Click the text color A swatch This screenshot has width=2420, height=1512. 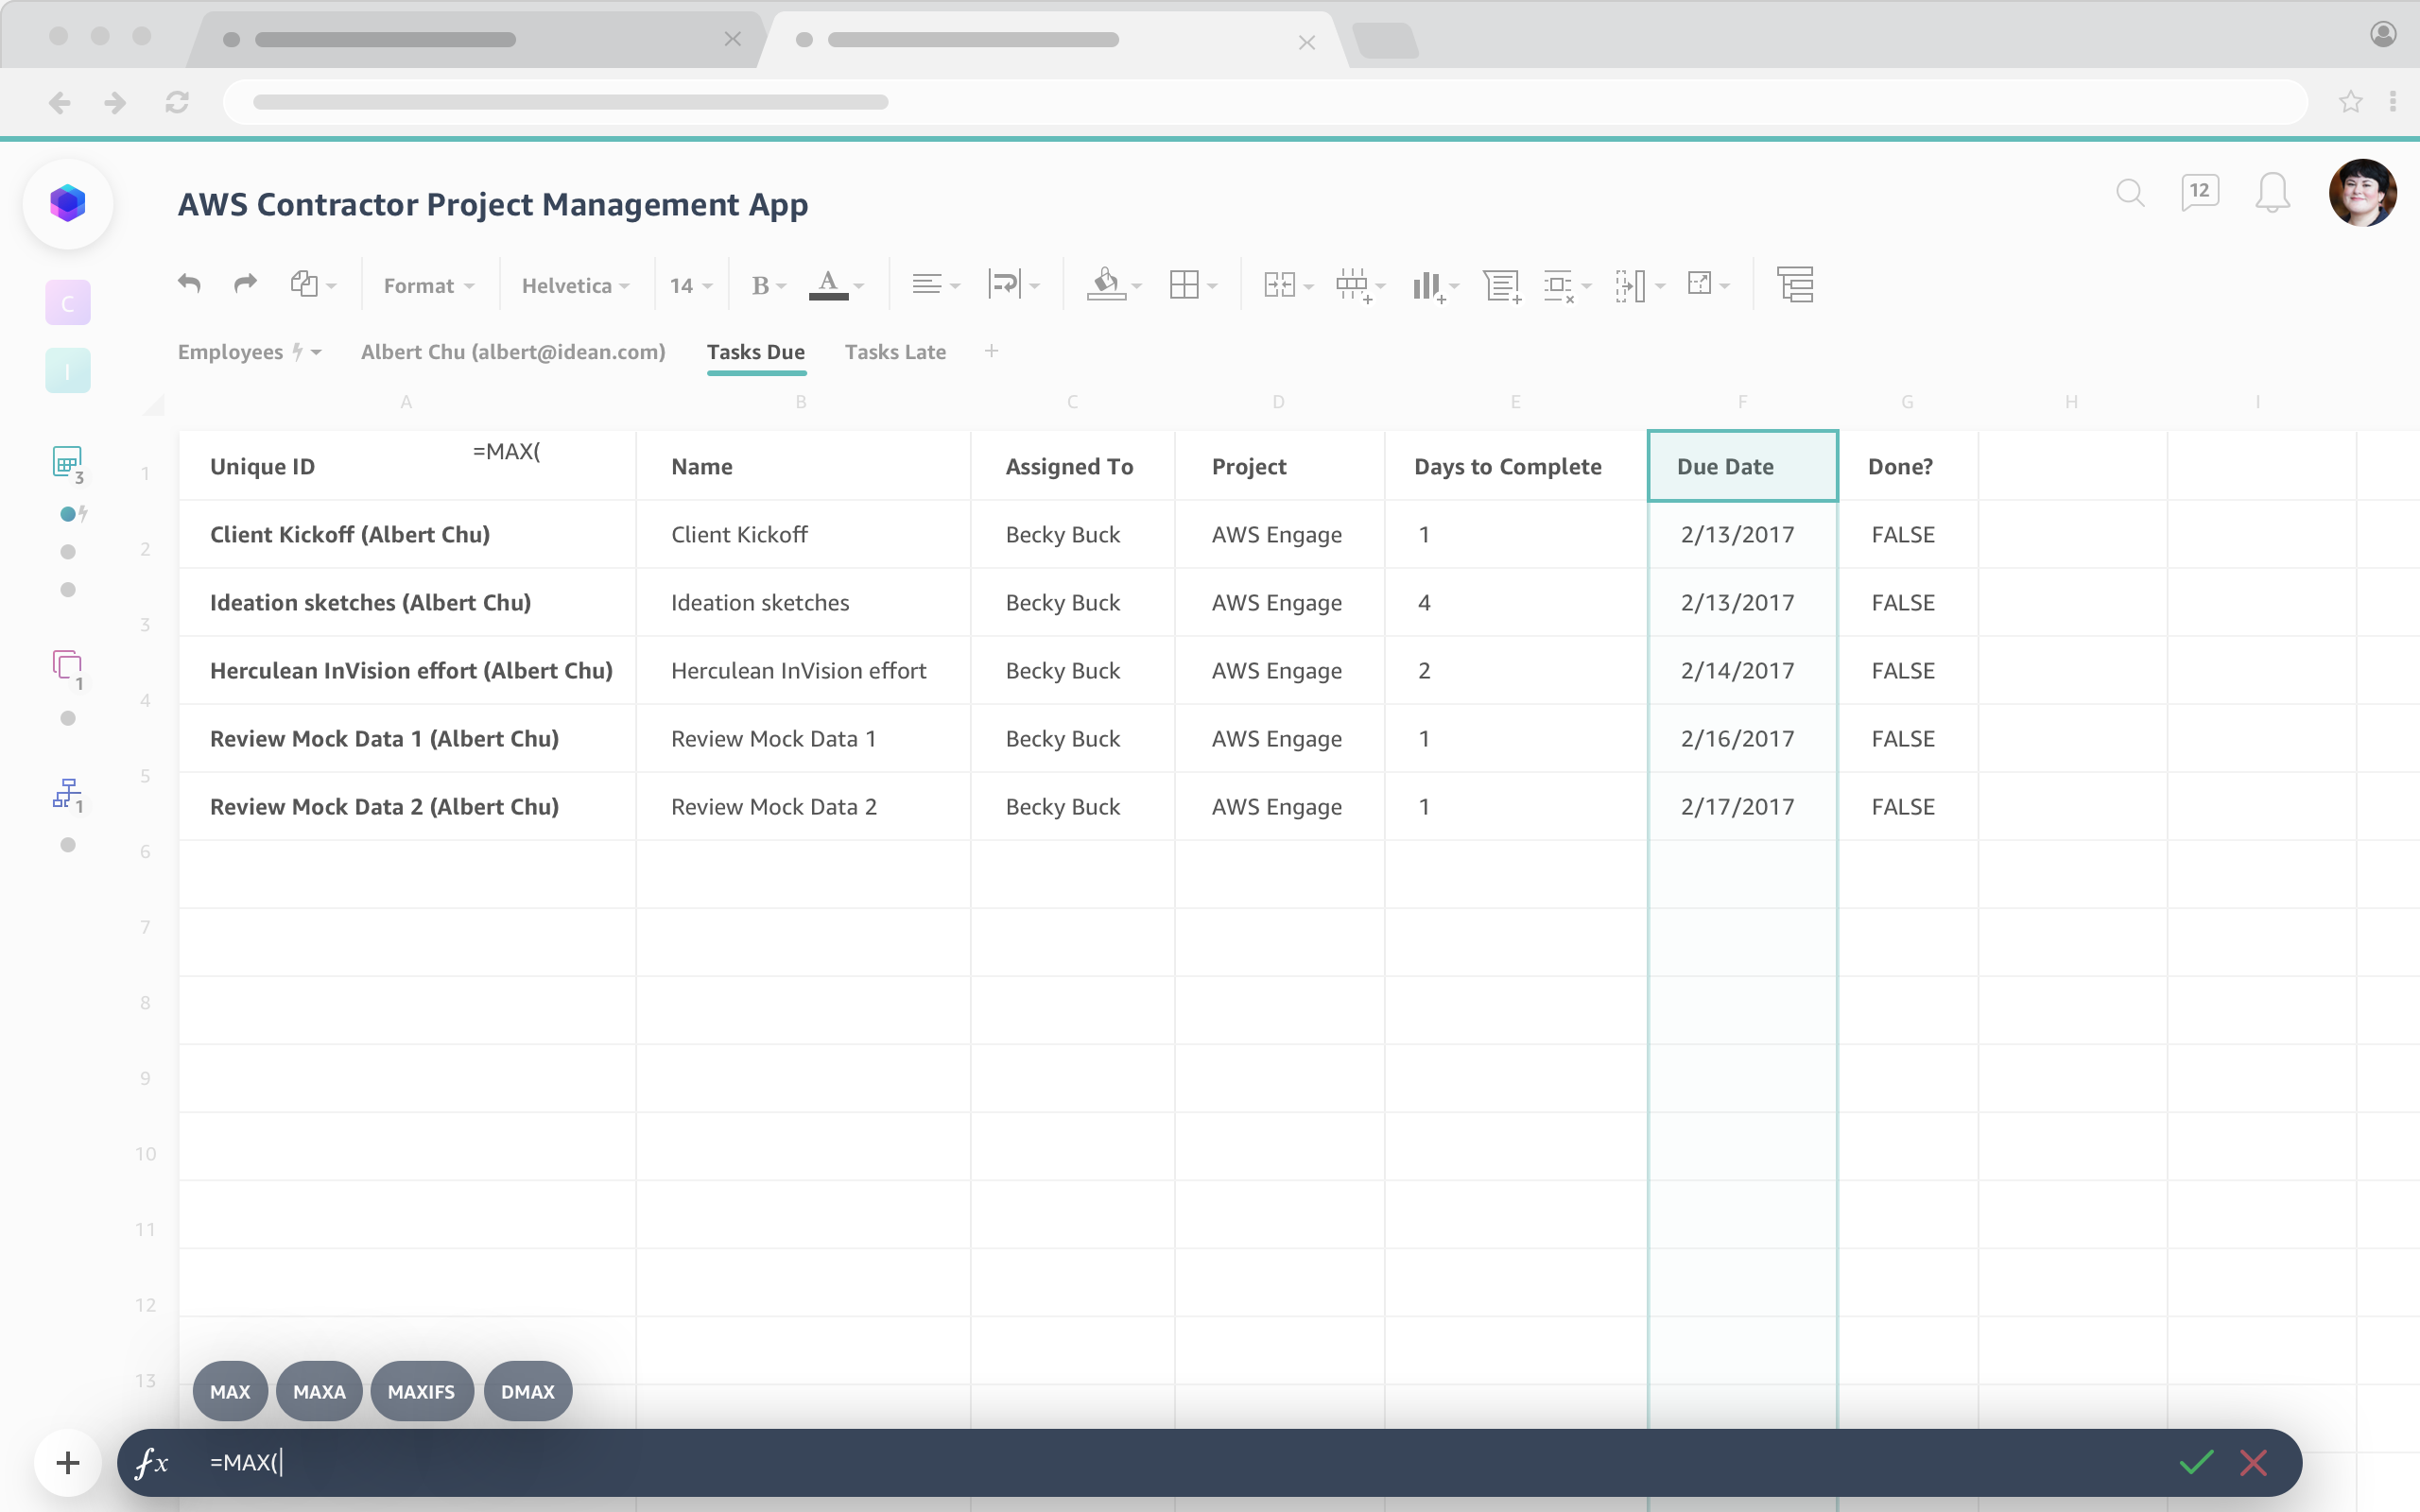[828, 284]
